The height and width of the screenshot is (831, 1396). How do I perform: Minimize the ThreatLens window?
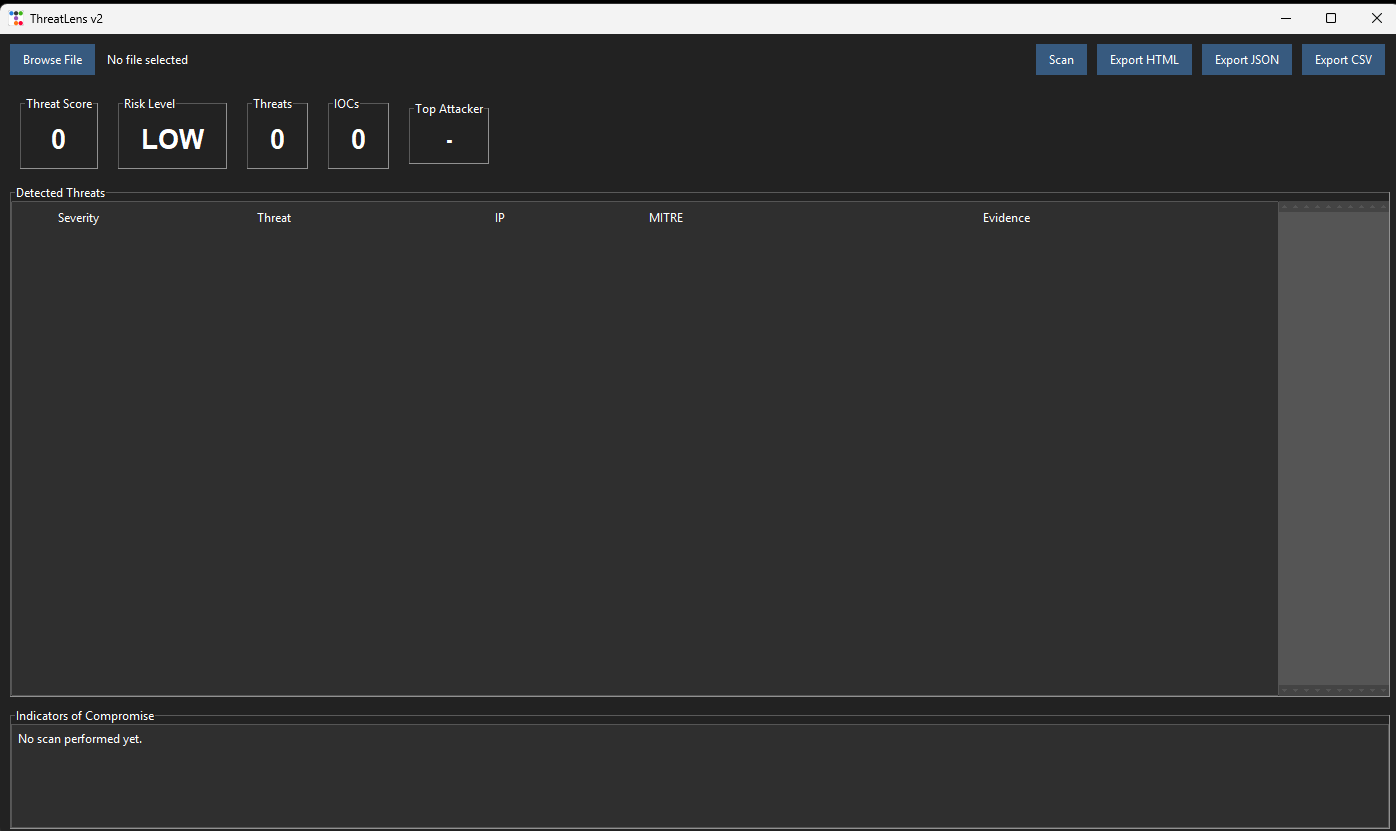tap(1286, 18)
